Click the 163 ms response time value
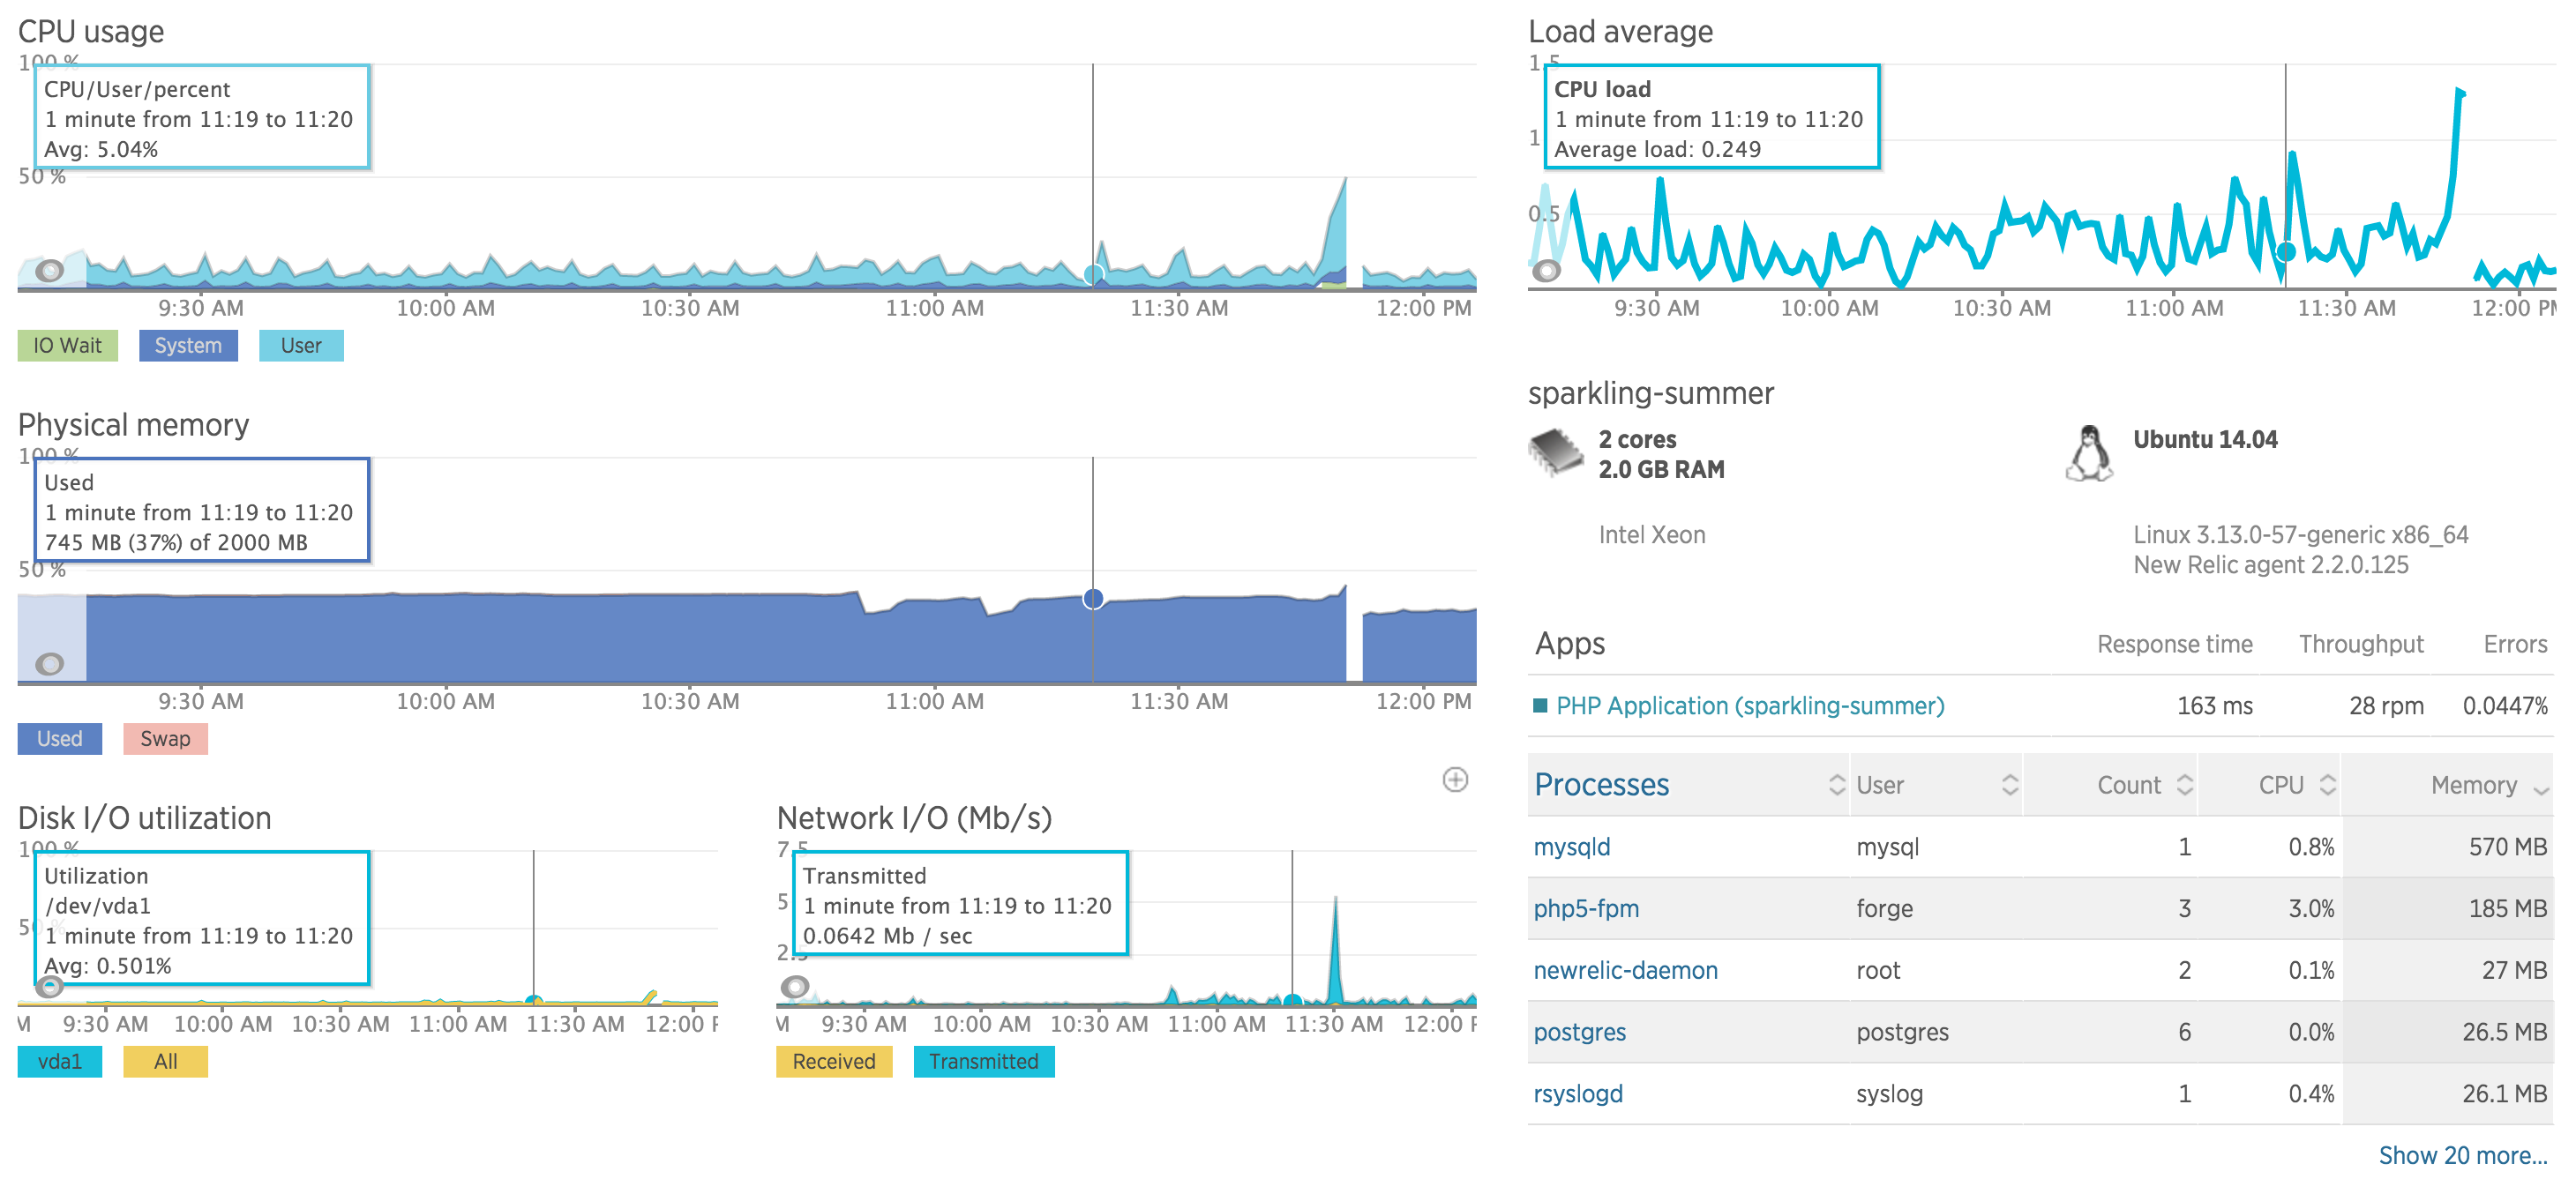Viewport: 2576px width, 1194px height. [2215, 706]
